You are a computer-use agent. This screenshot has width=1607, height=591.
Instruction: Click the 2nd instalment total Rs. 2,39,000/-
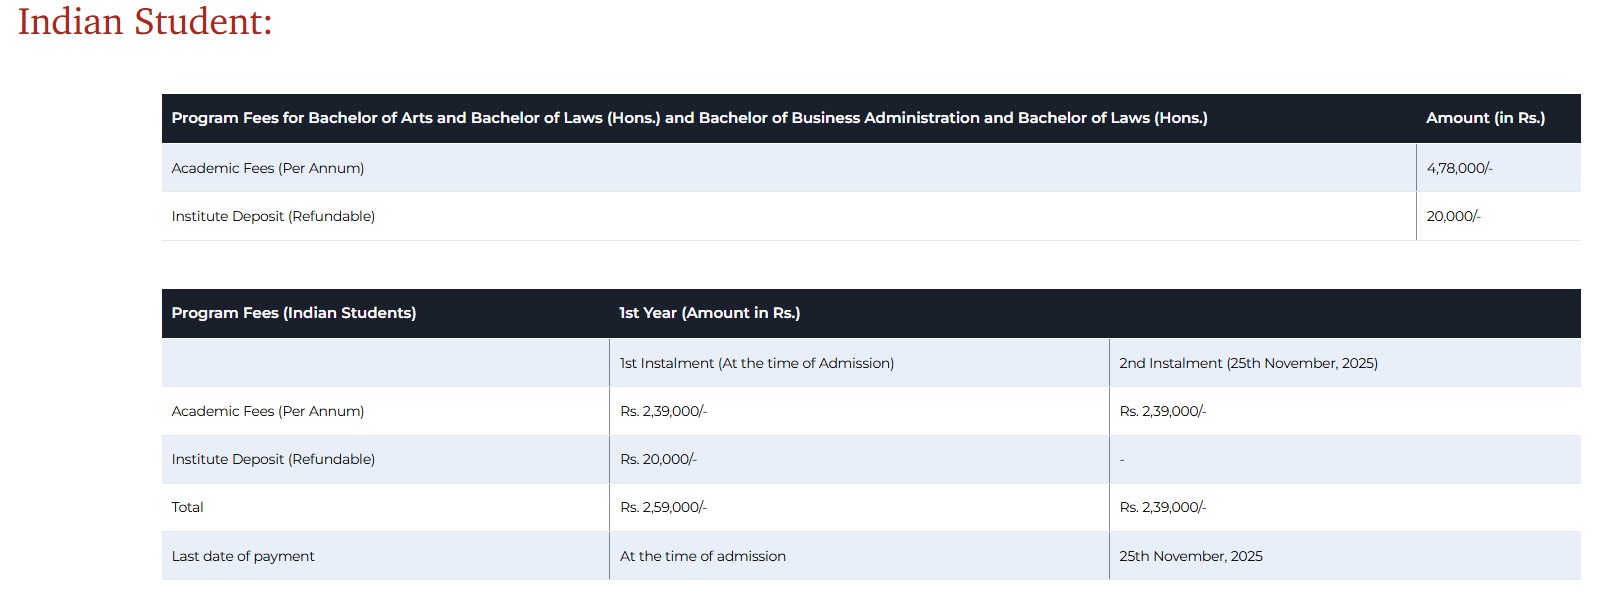point(1163,507)
